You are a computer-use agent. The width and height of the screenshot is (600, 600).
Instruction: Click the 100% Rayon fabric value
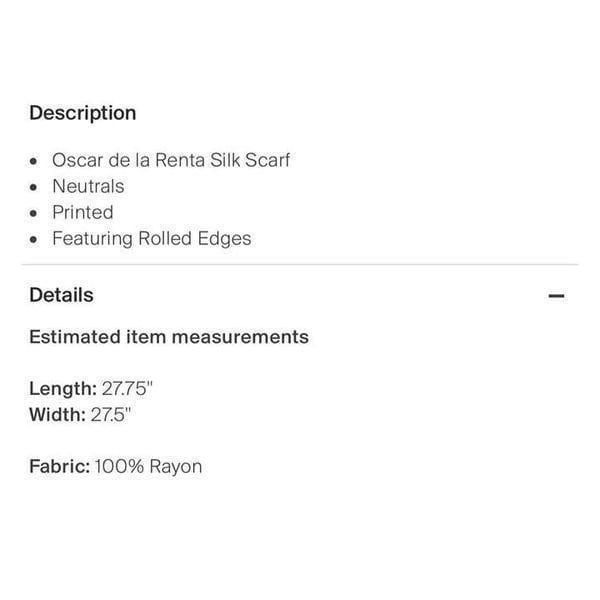coord(148,467)
